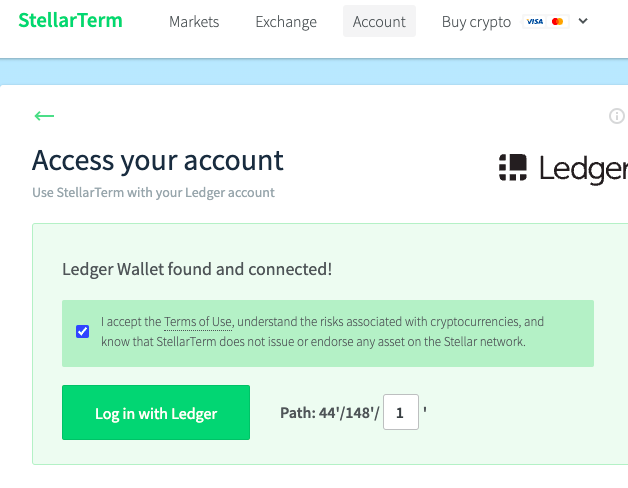This screenshot has height=488, width=628.
Task: Open the Buy crypto option
Action: tap(476, 22)
